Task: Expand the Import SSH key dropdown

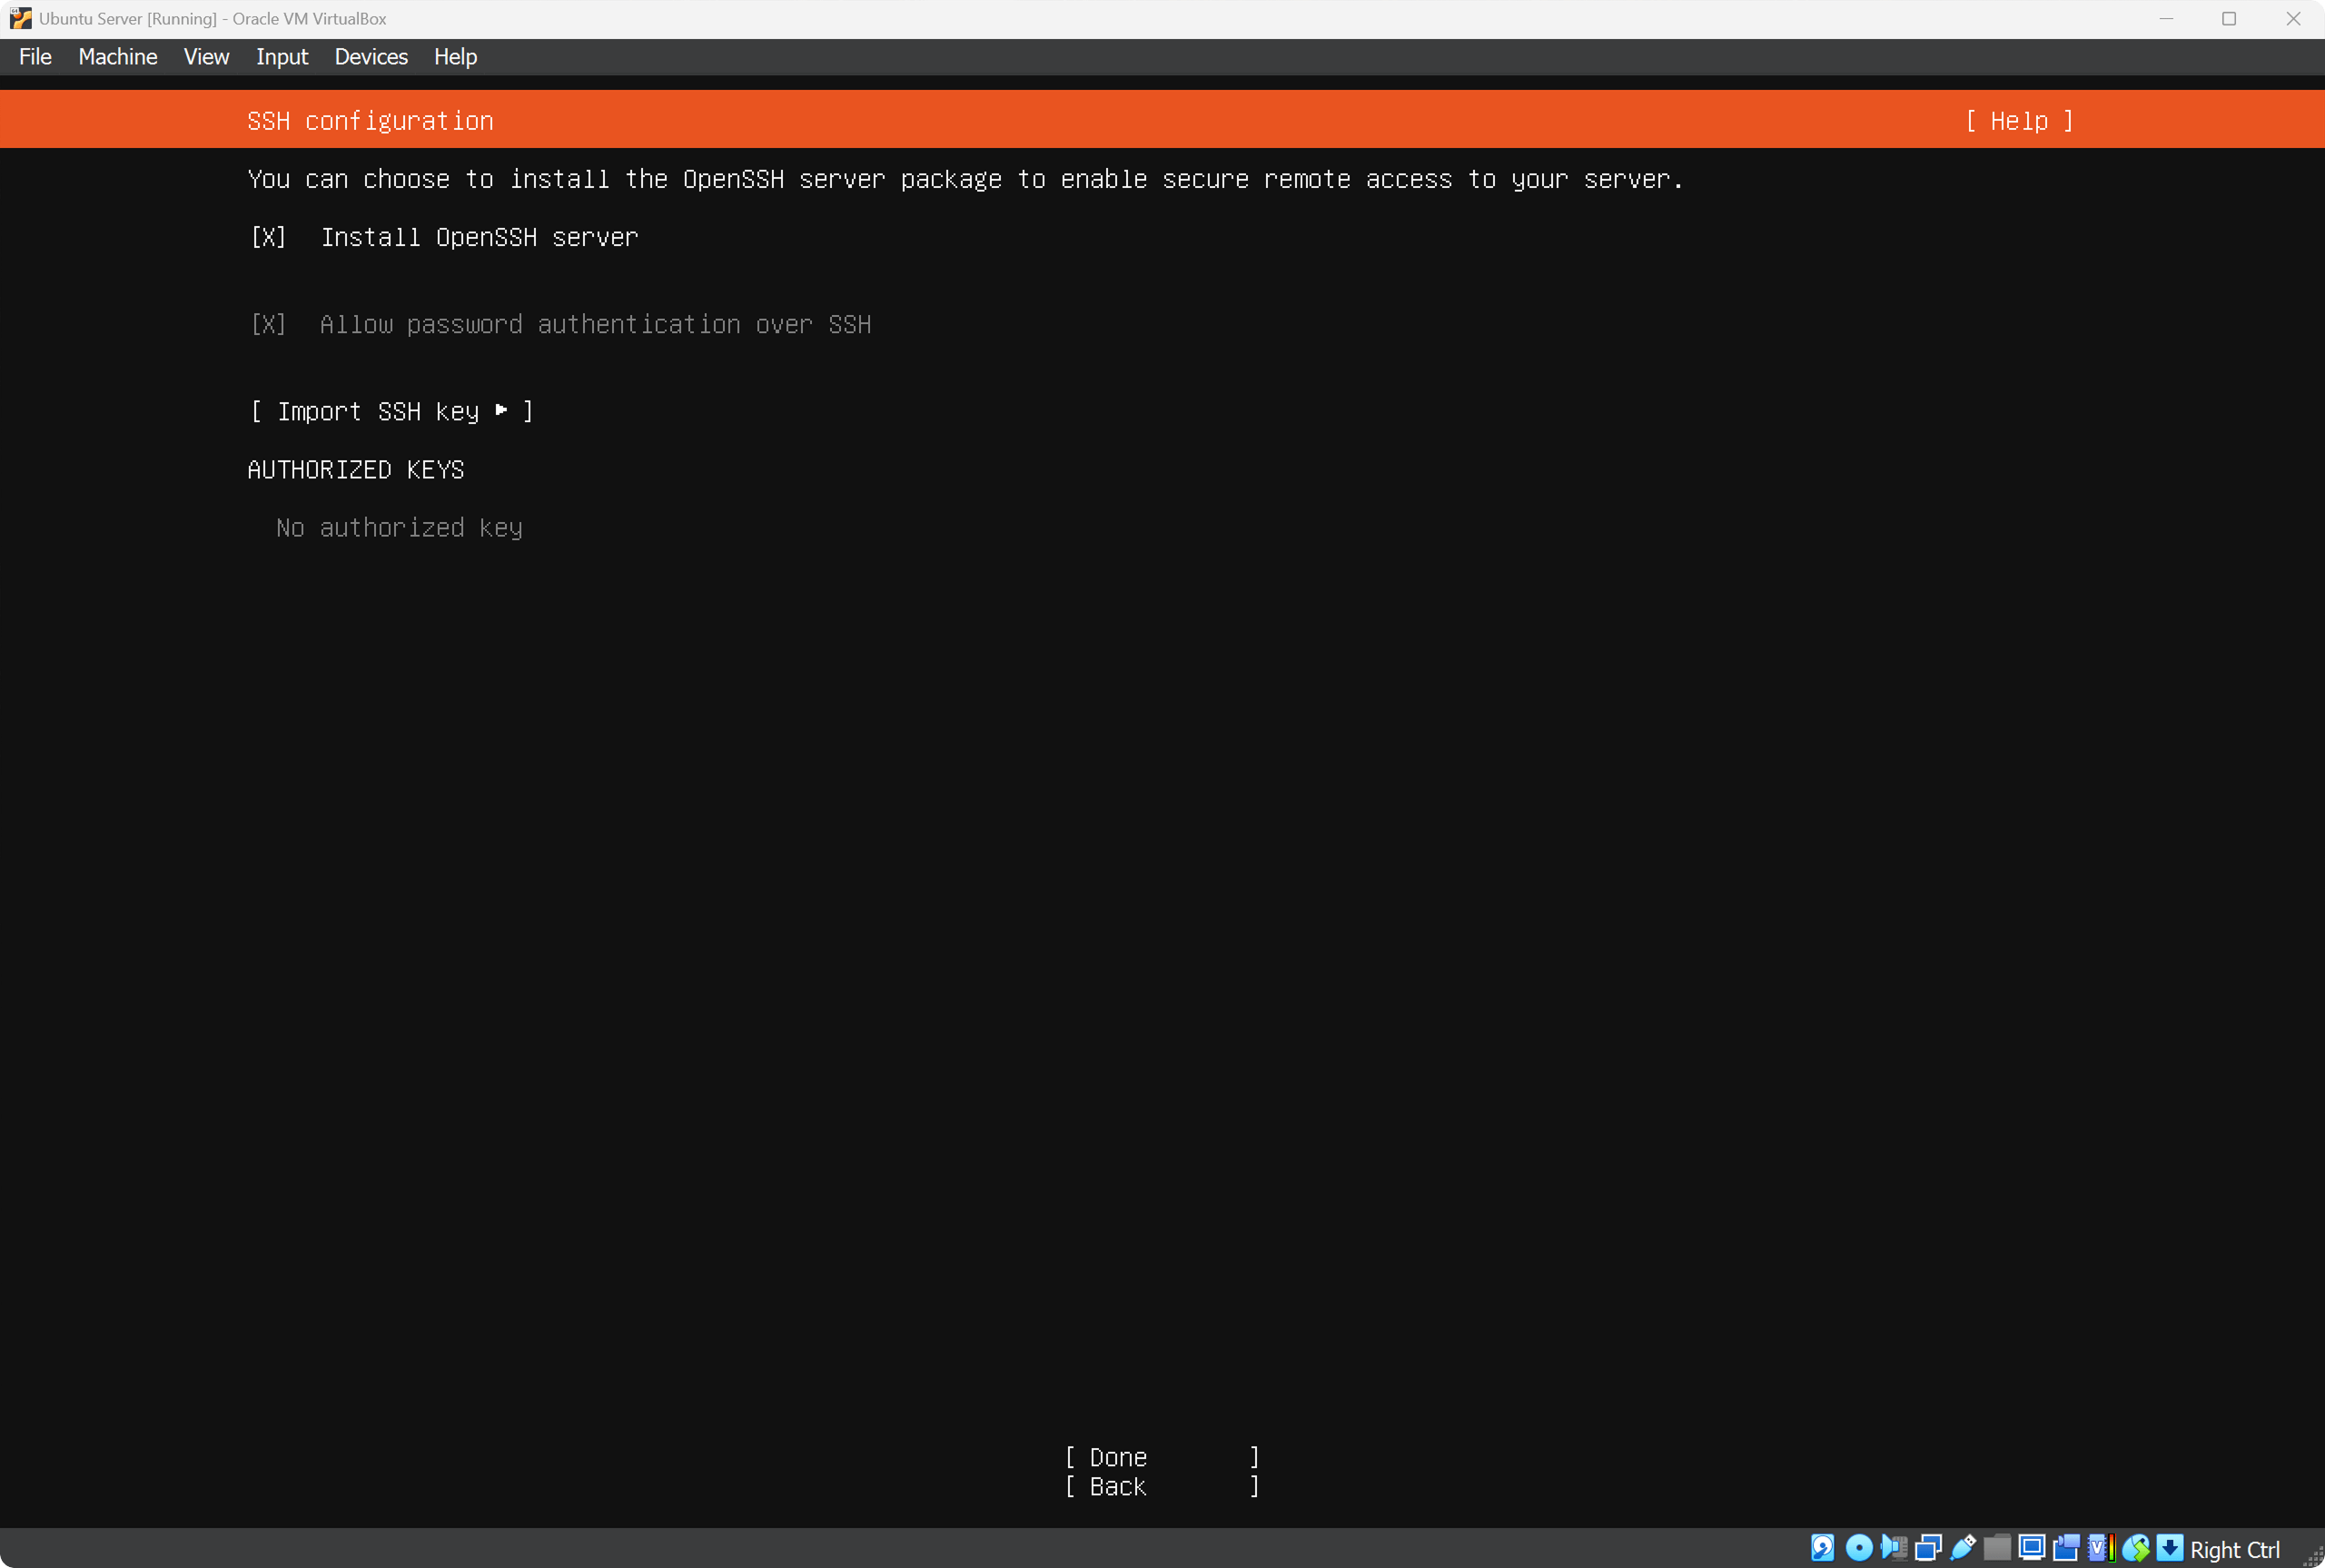Action: pos(391,411)
